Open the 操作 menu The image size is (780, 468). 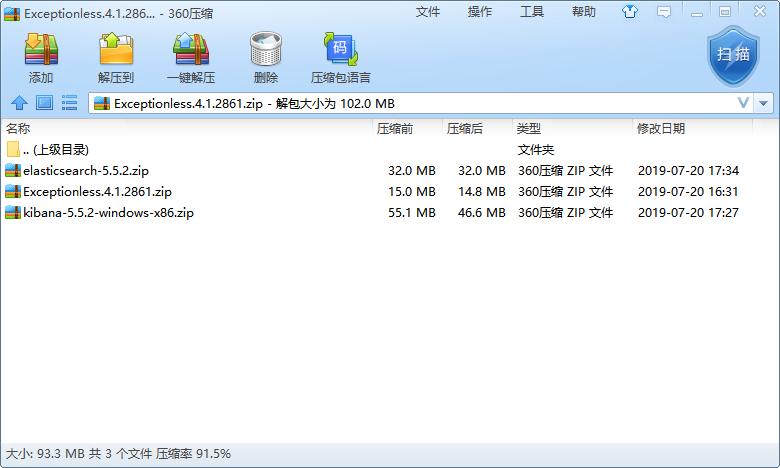coord(480,11)
